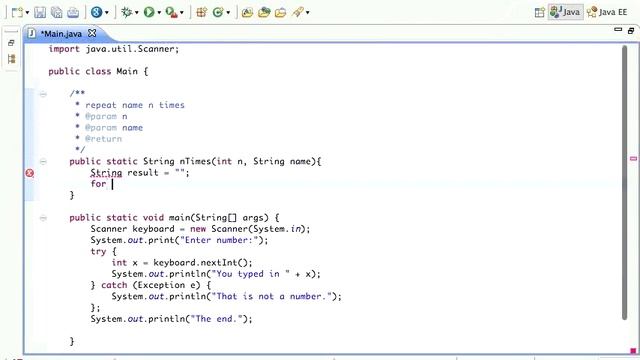Open the Run configurations dropdown arrow
The width and height of the screenshot is (640, 360).
[x=159, y=13]
